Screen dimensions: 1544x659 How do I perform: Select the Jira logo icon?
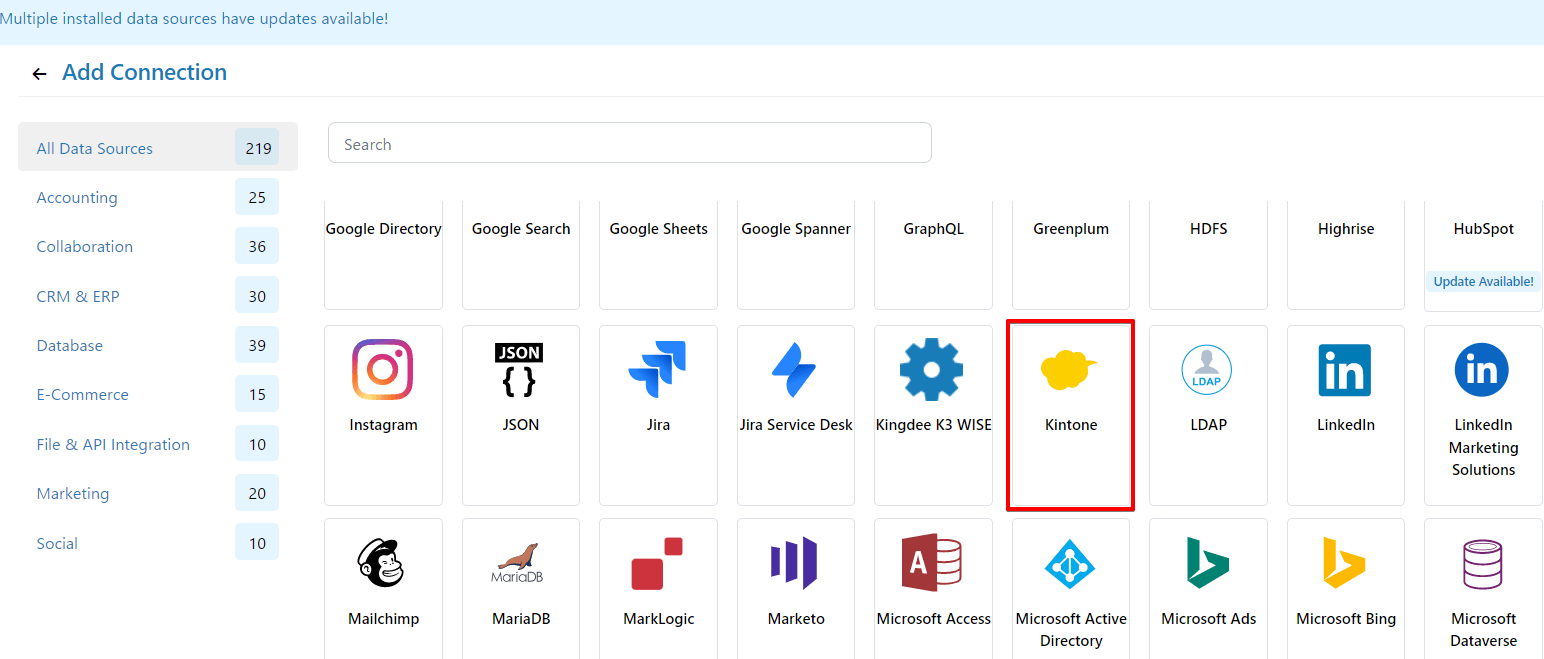point(657,370)
